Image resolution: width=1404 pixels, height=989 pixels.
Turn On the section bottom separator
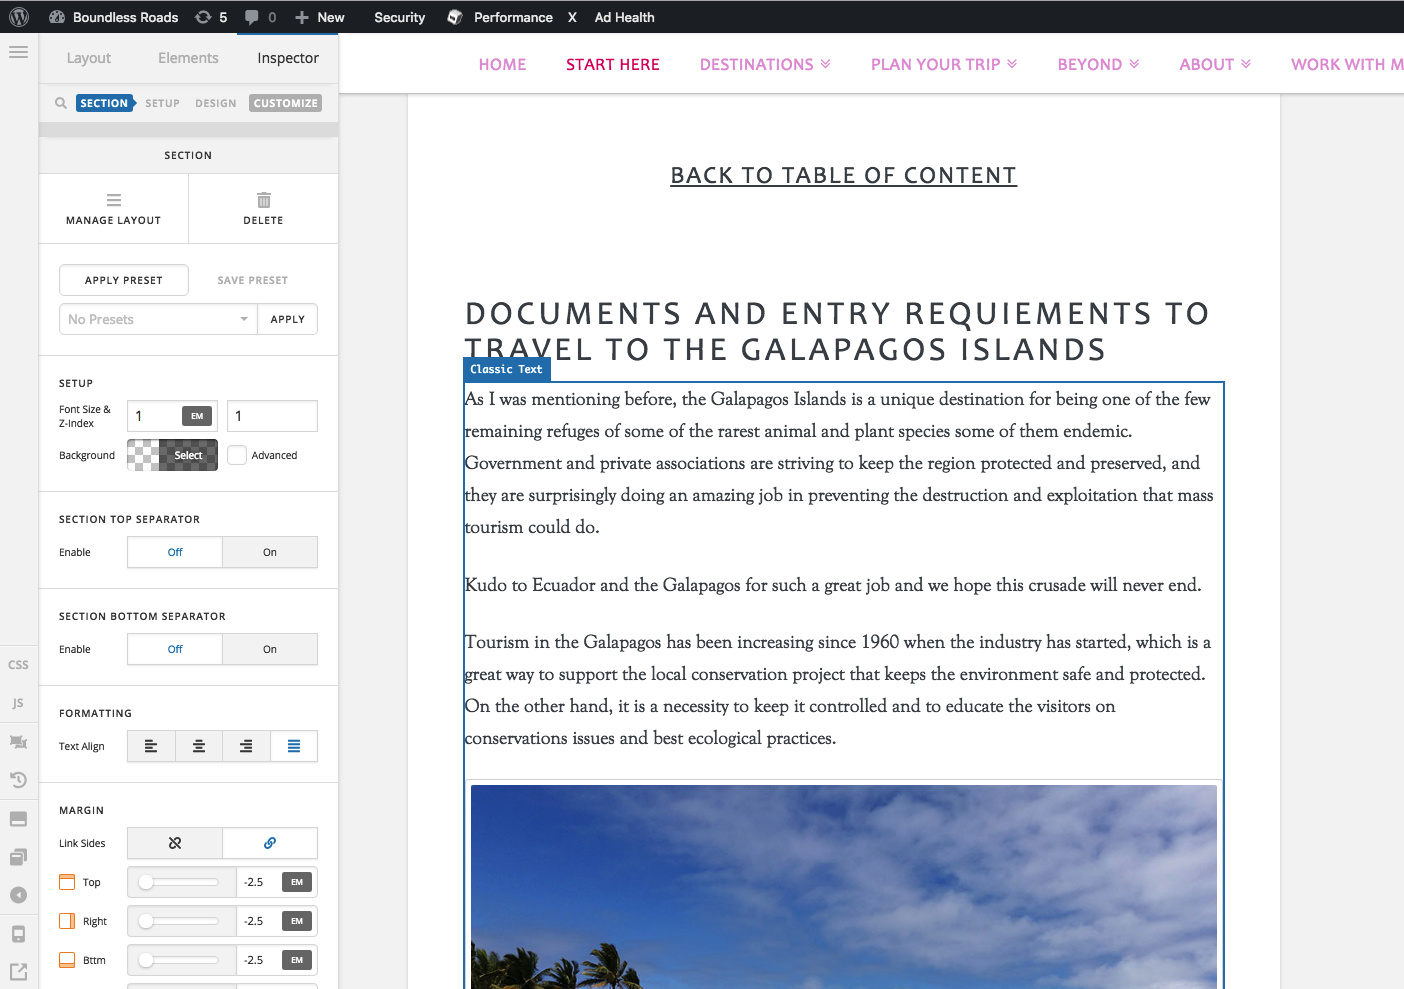(x=270, y=649)
